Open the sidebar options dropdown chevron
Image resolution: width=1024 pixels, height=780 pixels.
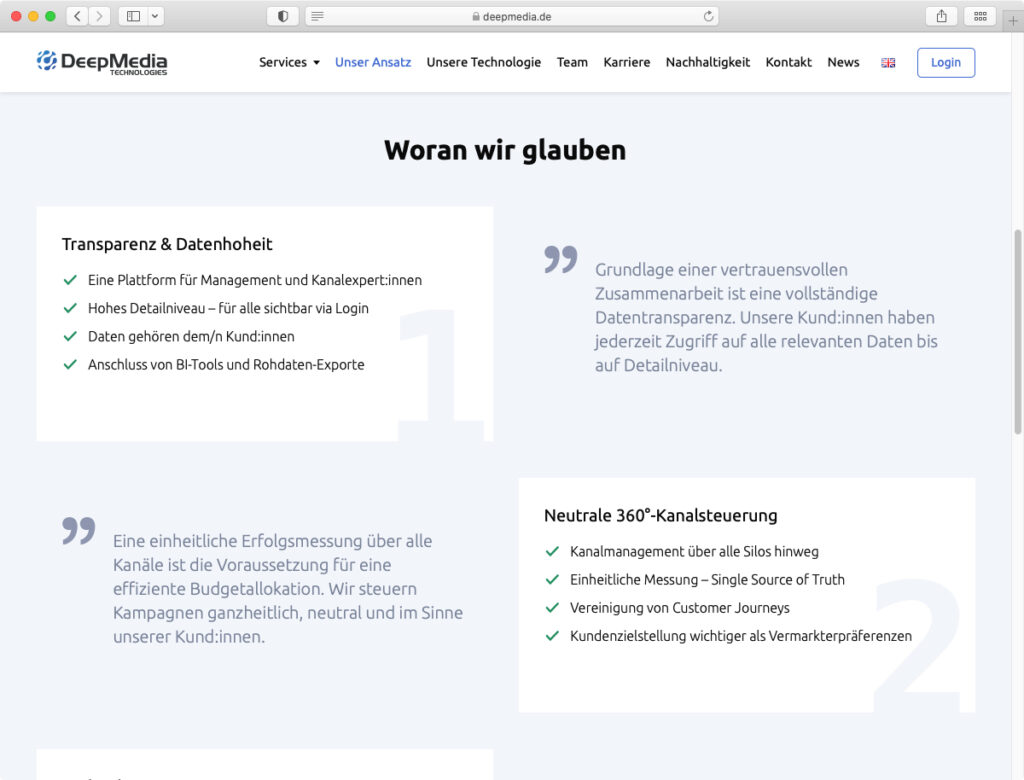click(x=155, y=16)
